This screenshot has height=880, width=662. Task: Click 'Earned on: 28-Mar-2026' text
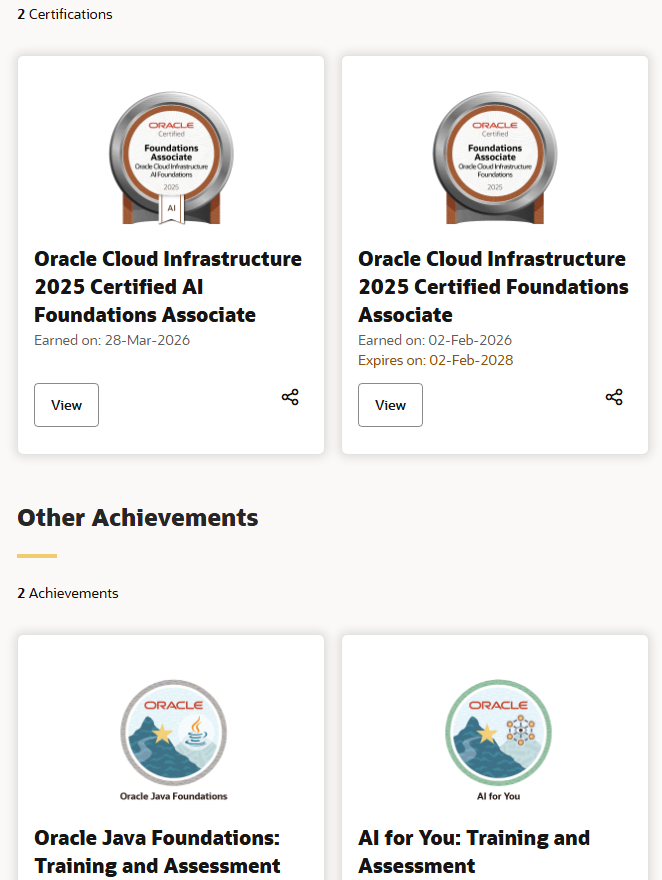(x=112, y=340)
